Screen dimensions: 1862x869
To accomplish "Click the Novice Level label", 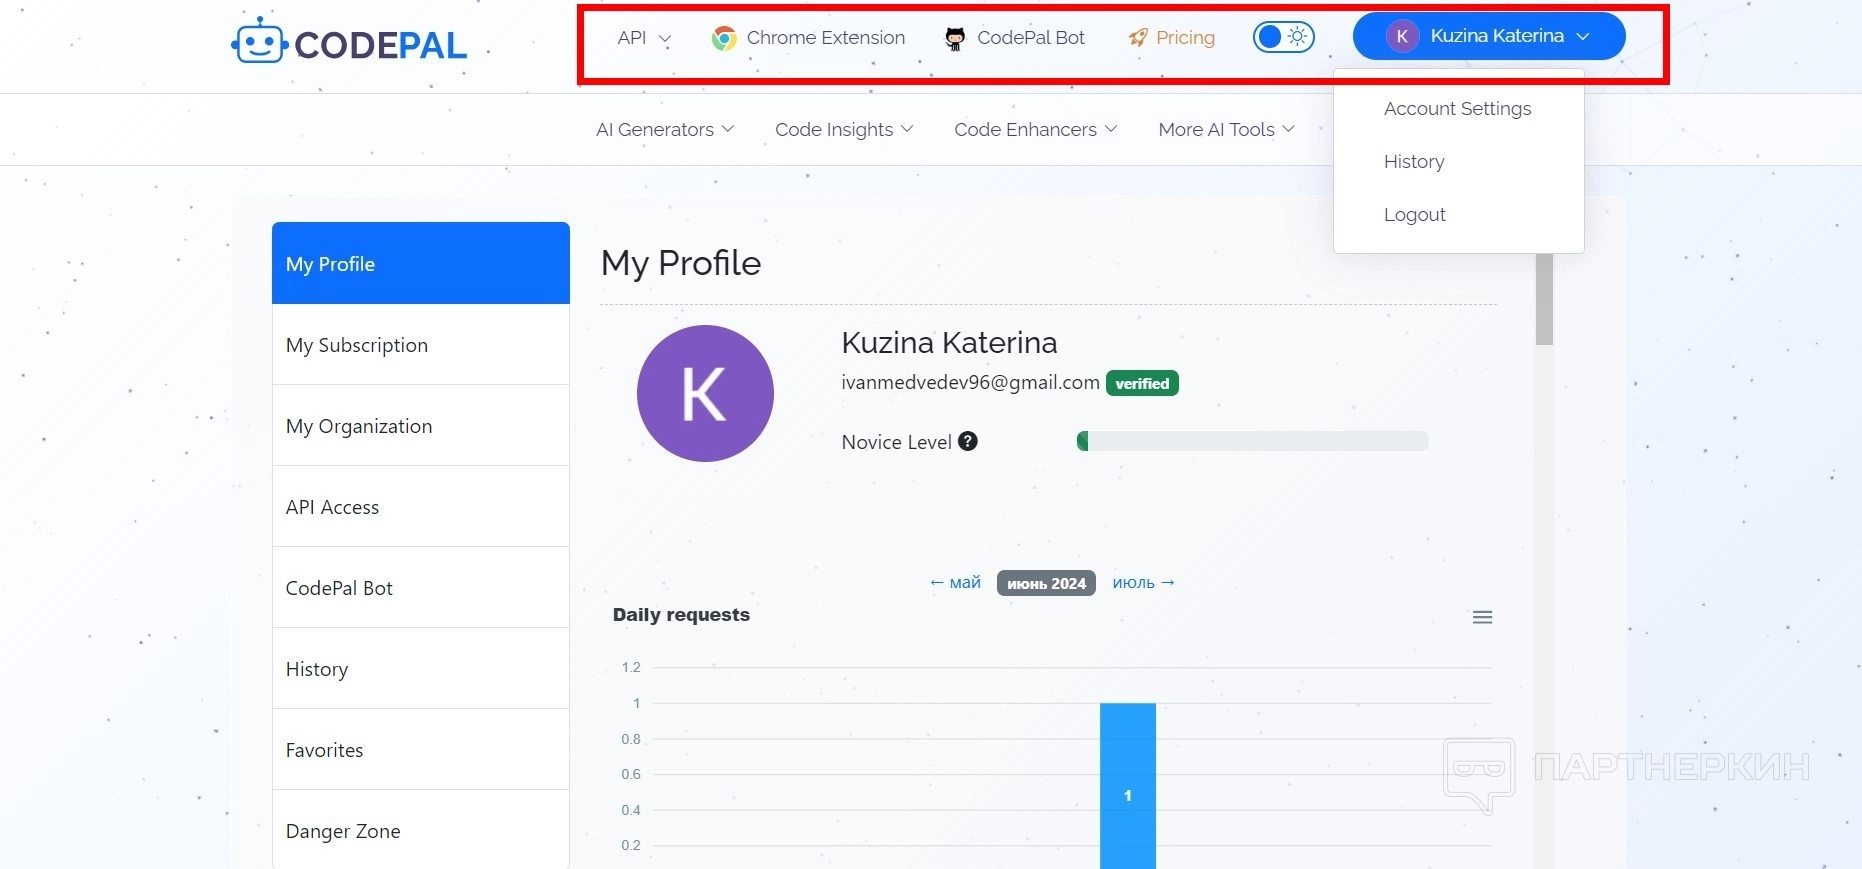I will pyautogui.click(x=896, y=442).
